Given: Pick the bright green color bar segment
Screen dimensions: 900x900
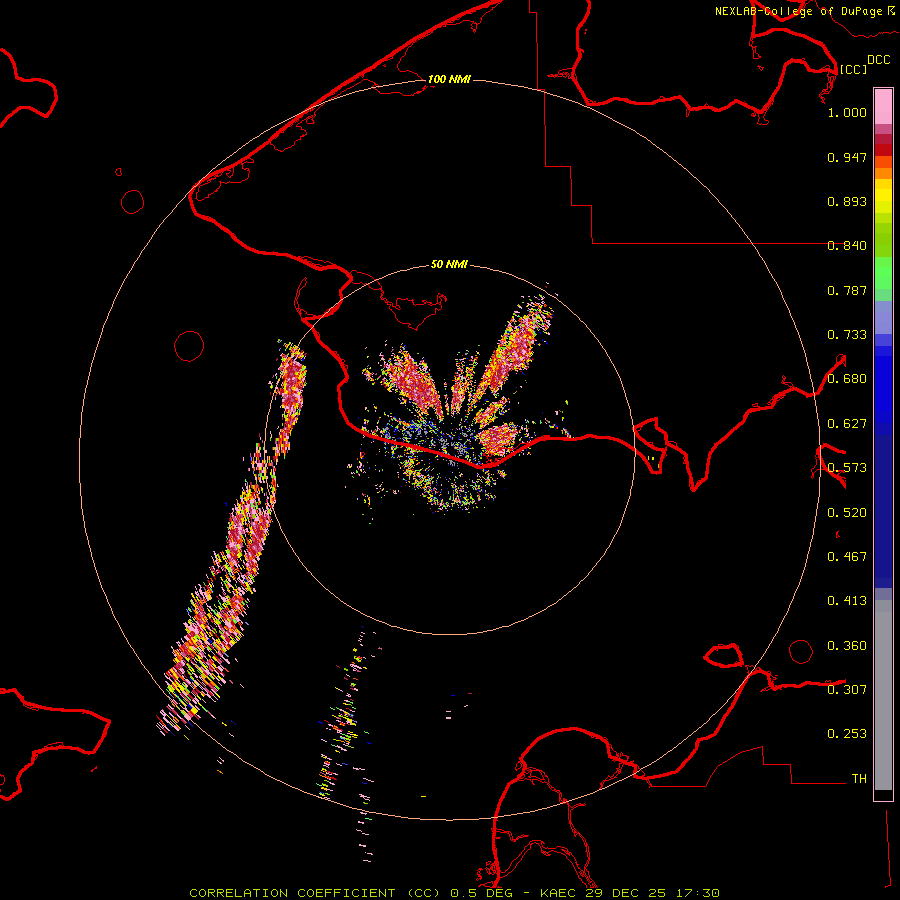Looking at the screenshot, I should (x=883, y=273).
